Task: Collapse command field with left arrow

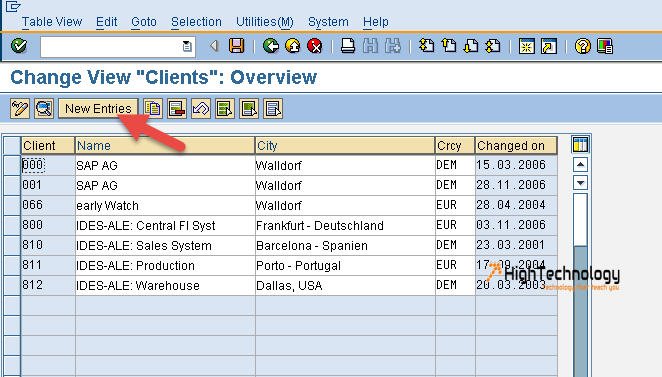Action: [214, 46]
